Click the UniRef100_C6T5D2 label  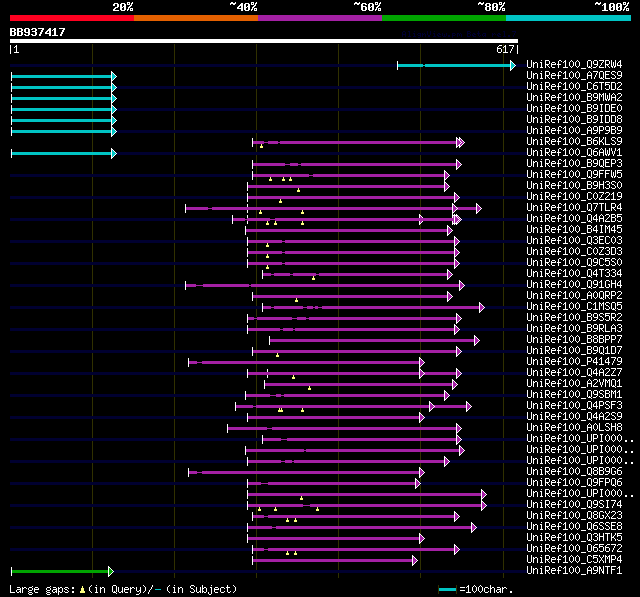coord(574,87)
